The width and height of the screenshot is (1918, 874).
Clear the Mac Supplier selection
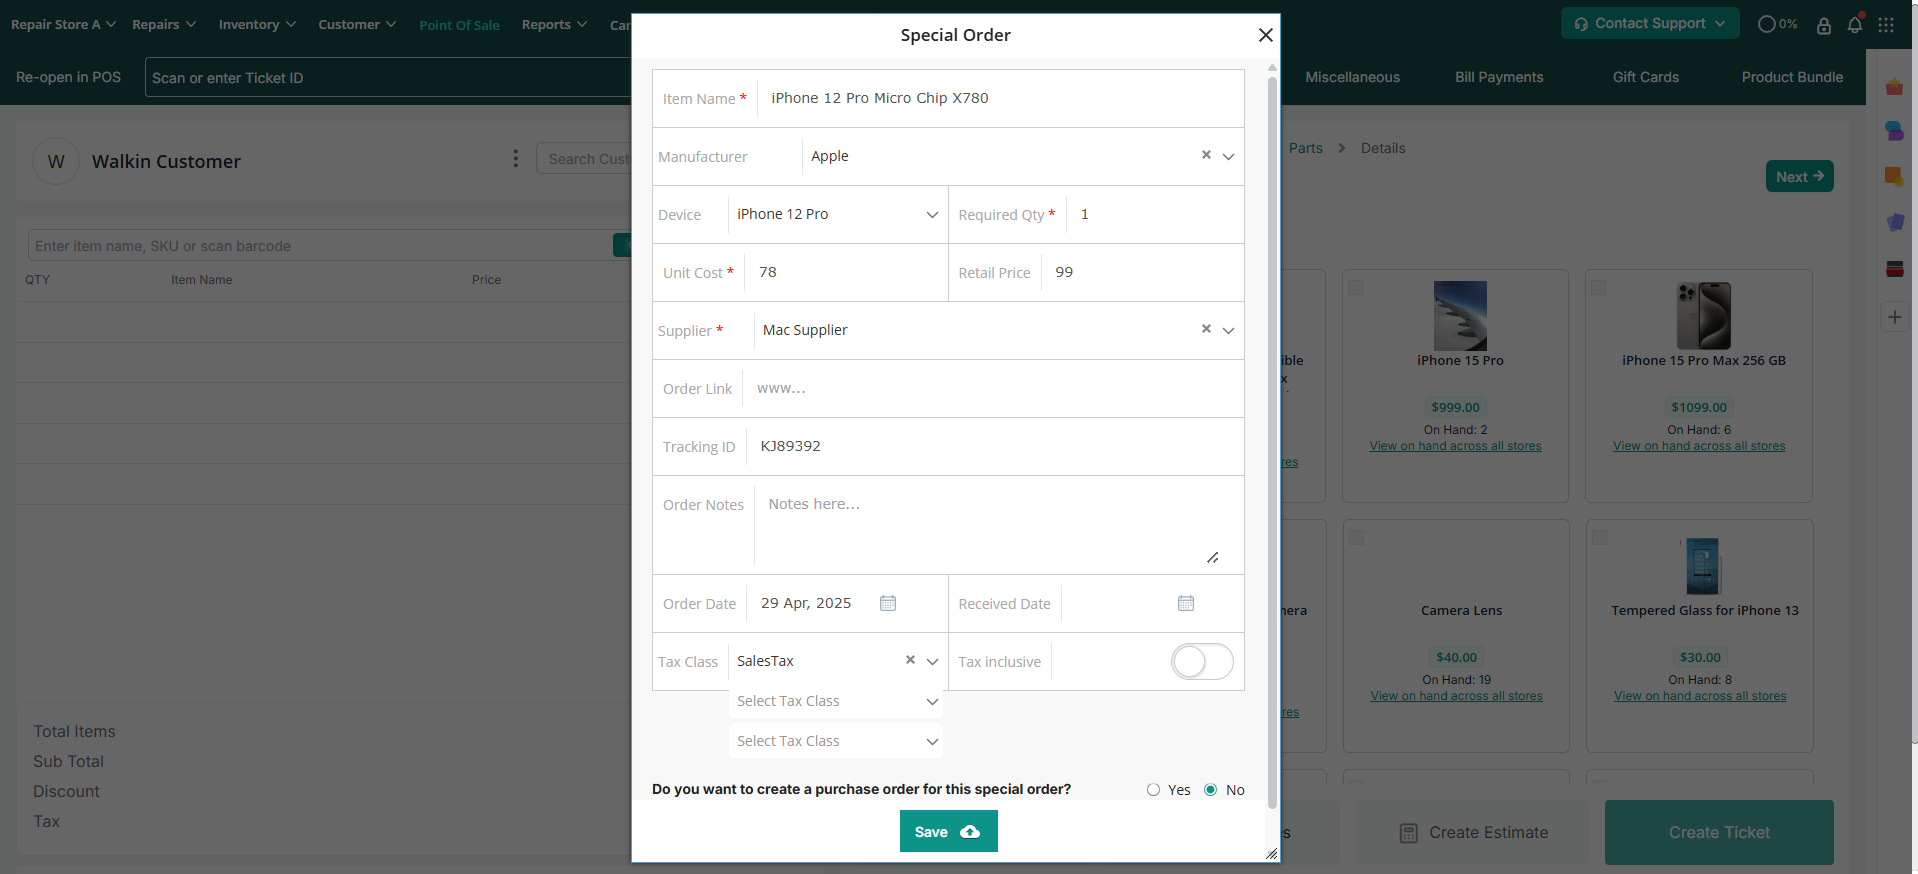click(1206, 329)
